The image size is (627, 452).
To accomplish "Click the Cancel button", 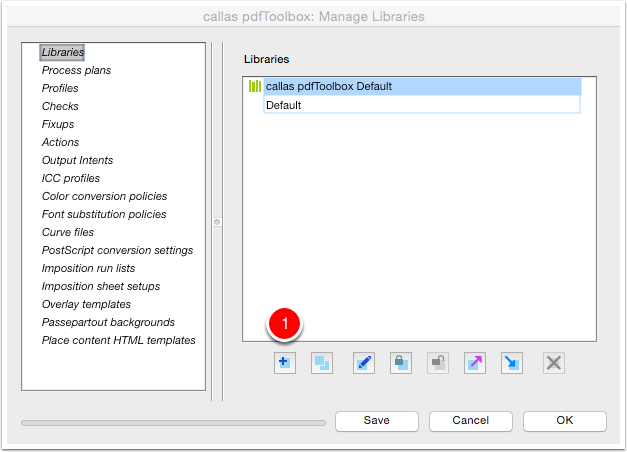I will click(x=471, y=421).
